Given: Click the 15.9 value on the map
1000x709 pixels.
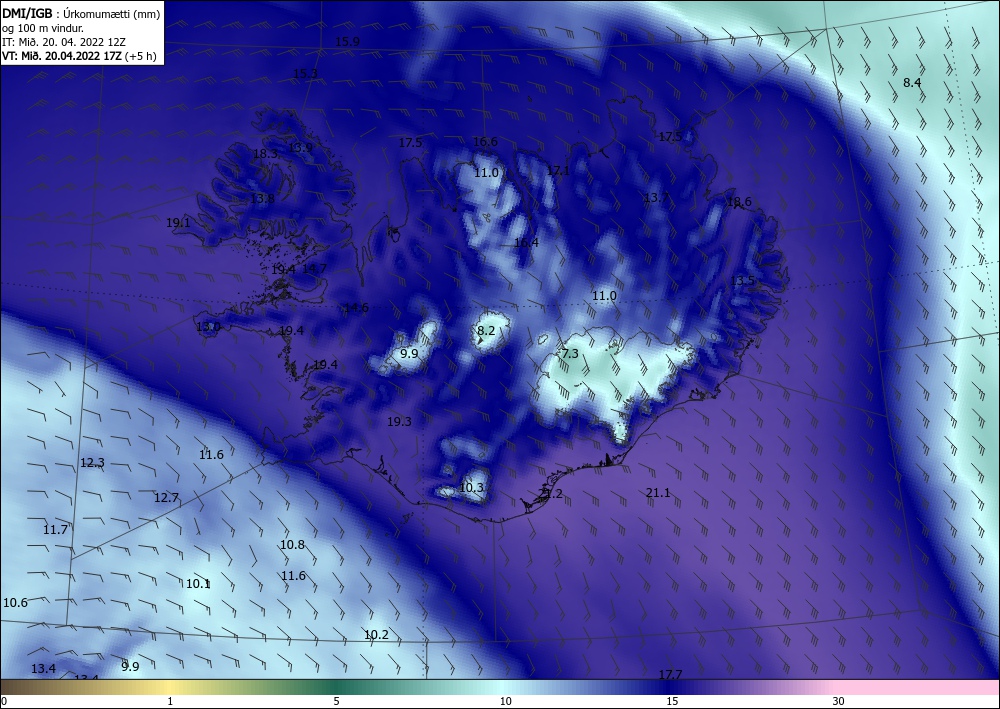Looking at the screenshot, I should point(348,41).
